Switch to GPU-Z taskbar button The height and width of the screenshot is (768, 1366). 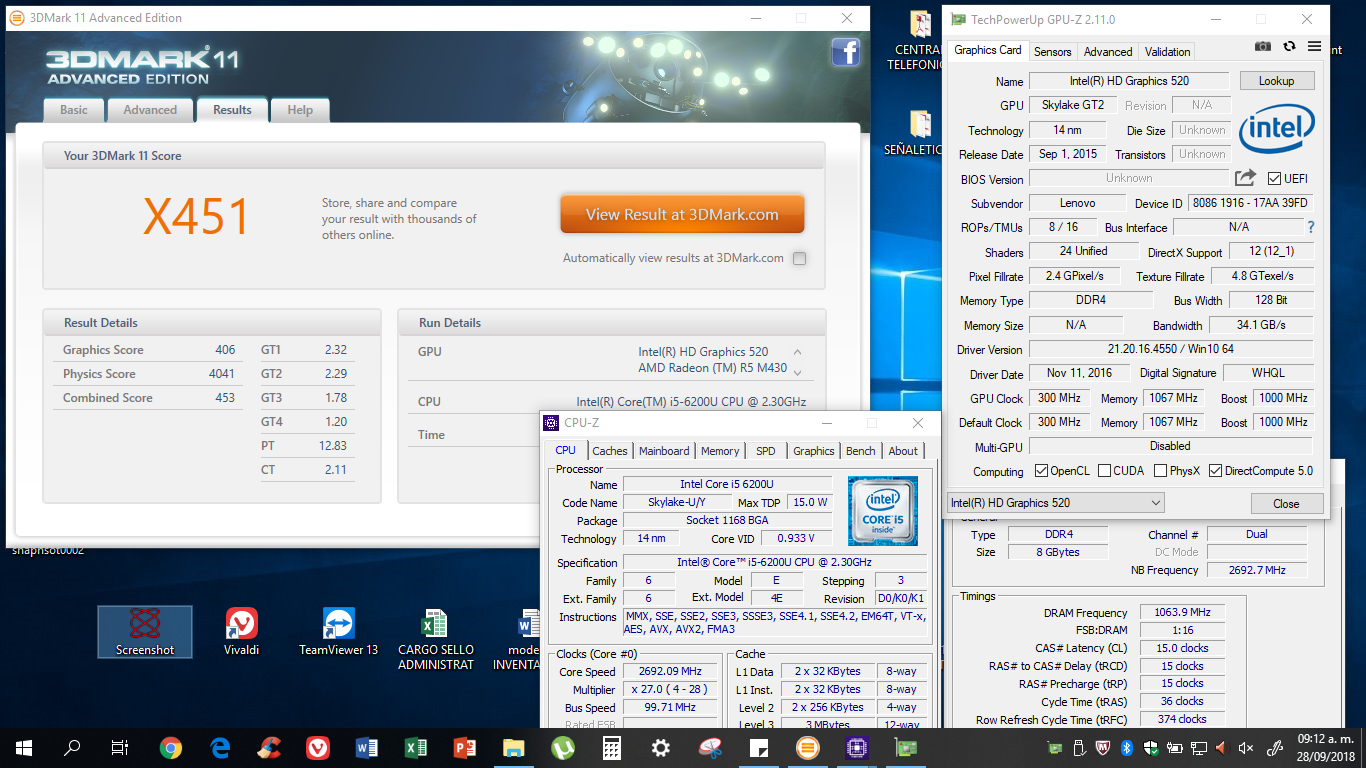(x=906, y=747)
